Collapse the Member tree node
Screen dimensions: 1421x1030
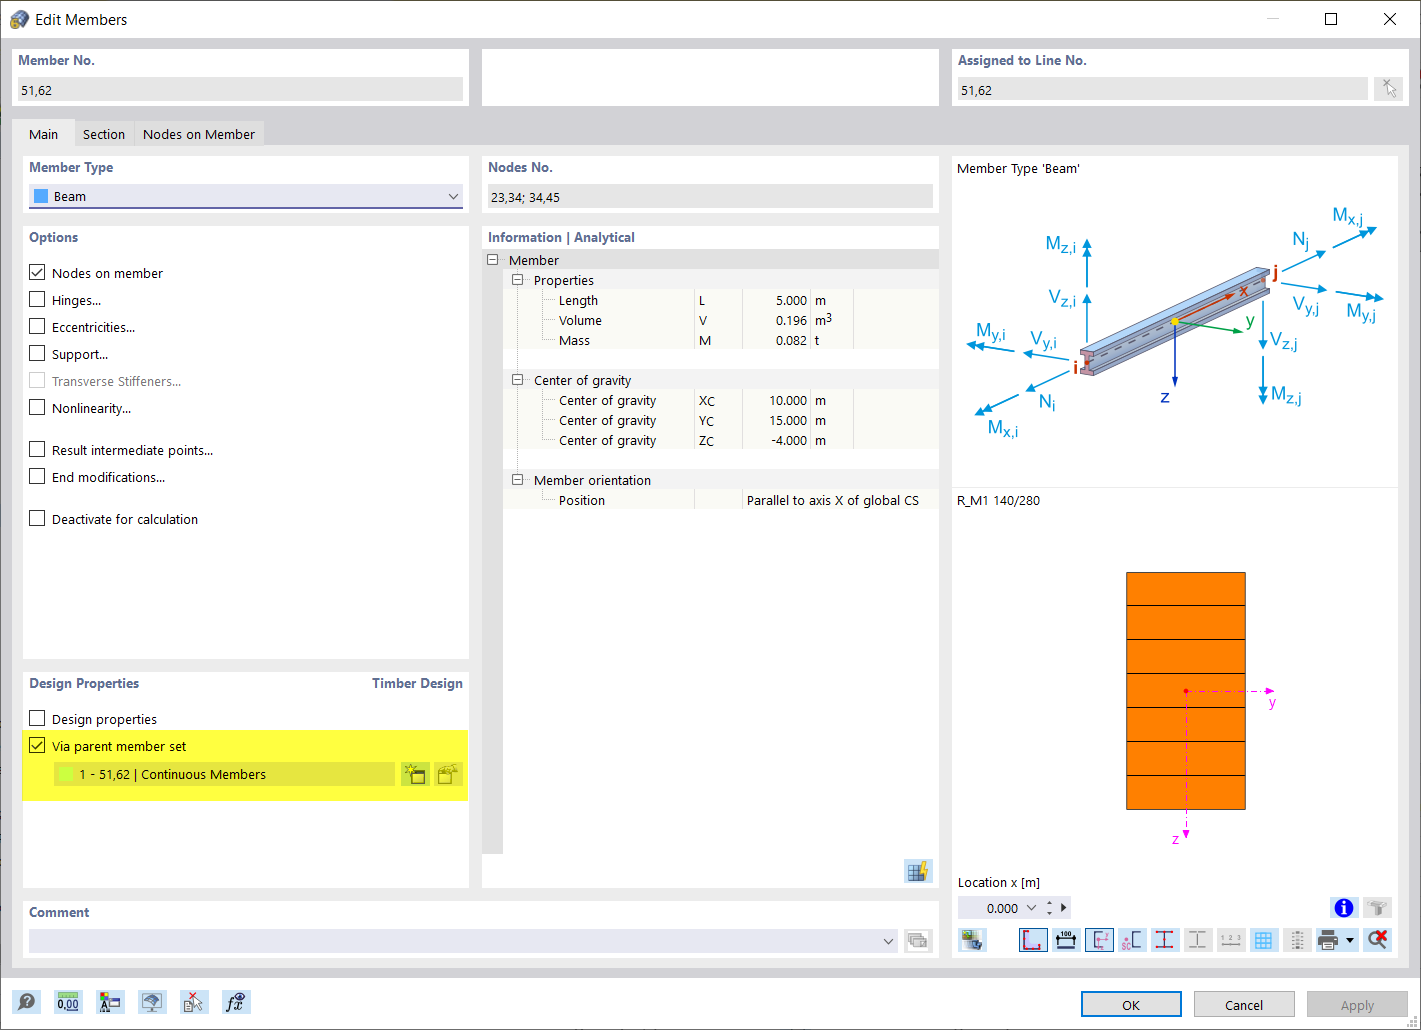click(493, 260)
